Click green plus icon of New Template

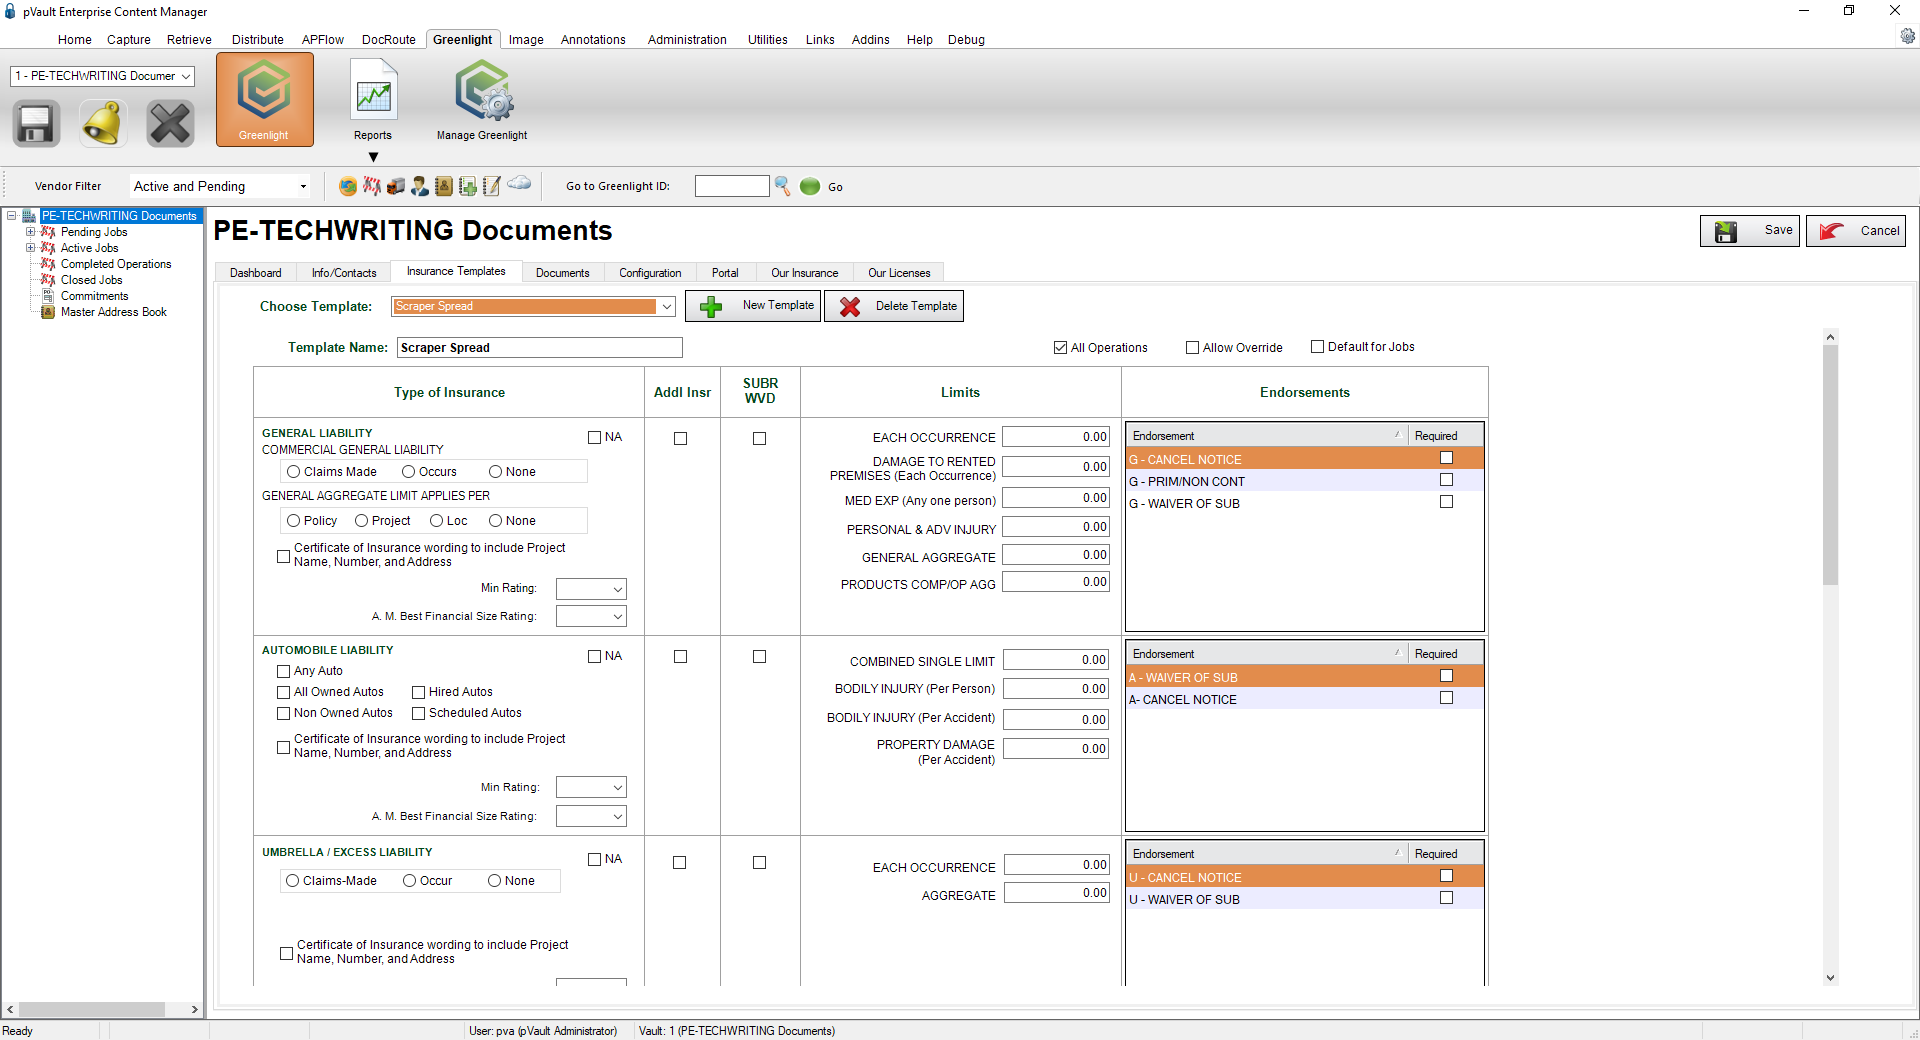point(711,306)
